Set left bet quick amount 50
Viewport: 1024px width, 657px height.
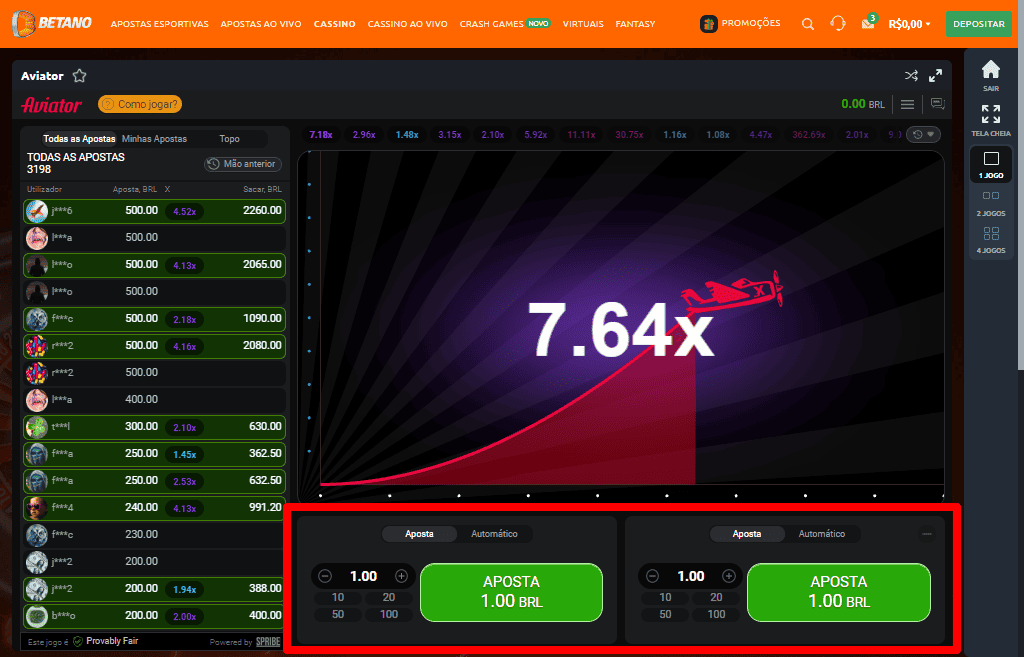click(x=338, y=614)
